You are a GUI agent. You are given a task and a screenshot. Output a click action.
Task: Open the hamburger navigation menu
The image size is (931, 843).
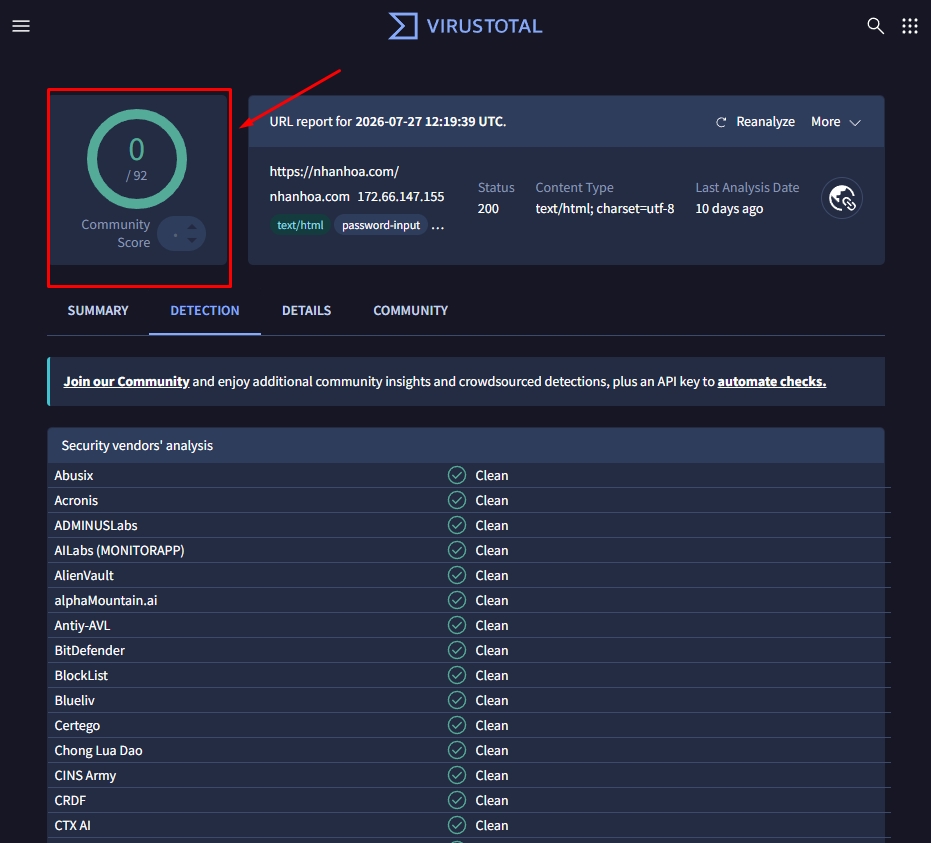21,26
